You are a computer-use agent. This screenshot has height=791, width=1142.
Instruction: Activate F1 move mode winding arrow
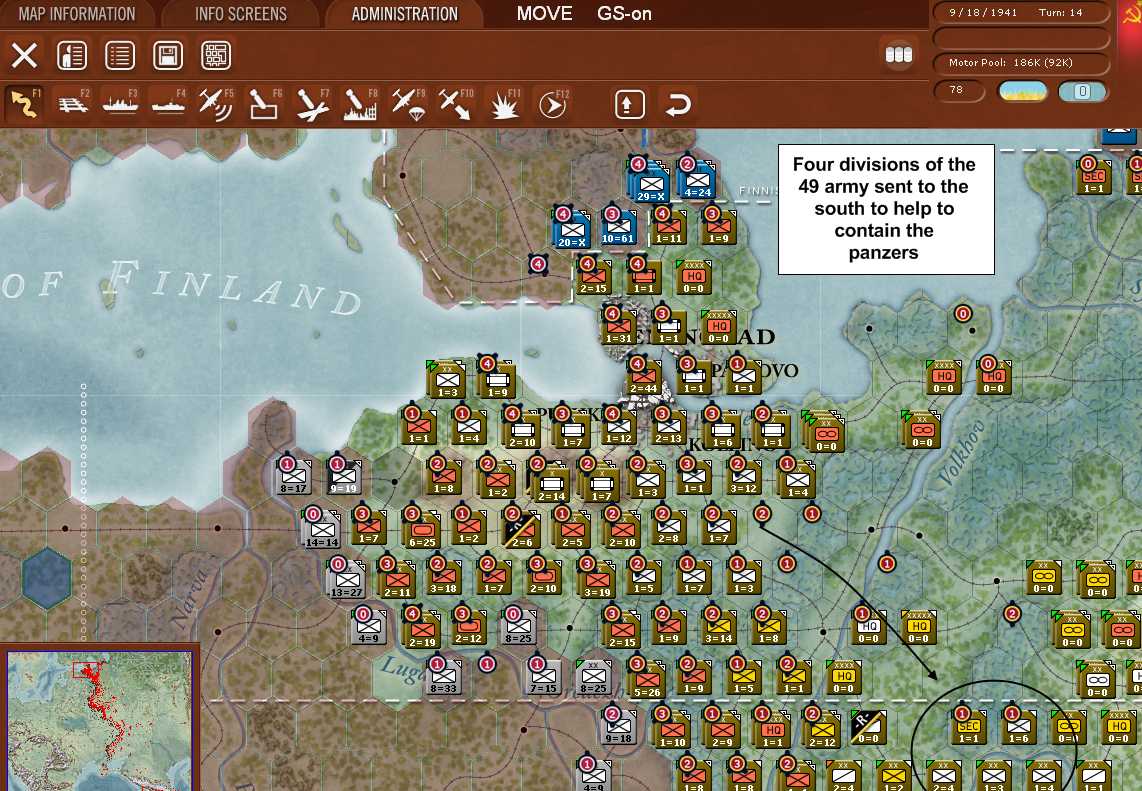pos(25,104)
